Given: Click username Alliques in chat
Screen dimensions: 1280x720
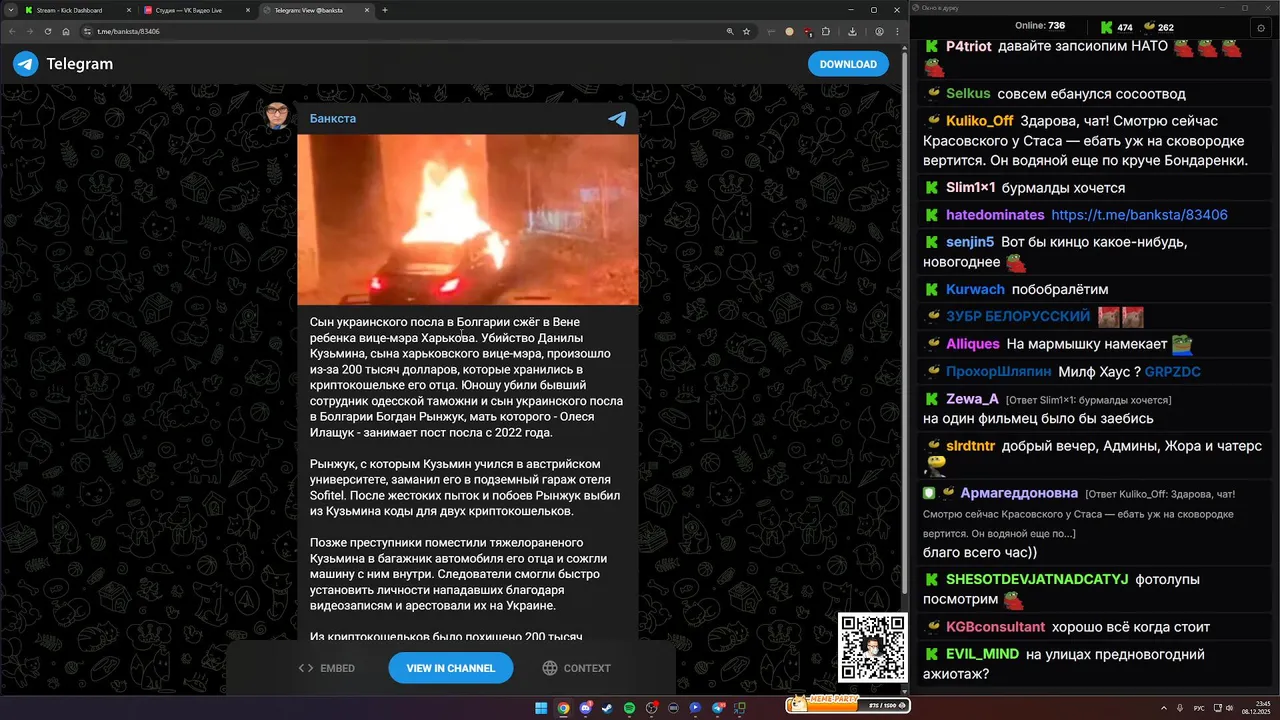Looking at the screenshot, I should pos(972,343).
